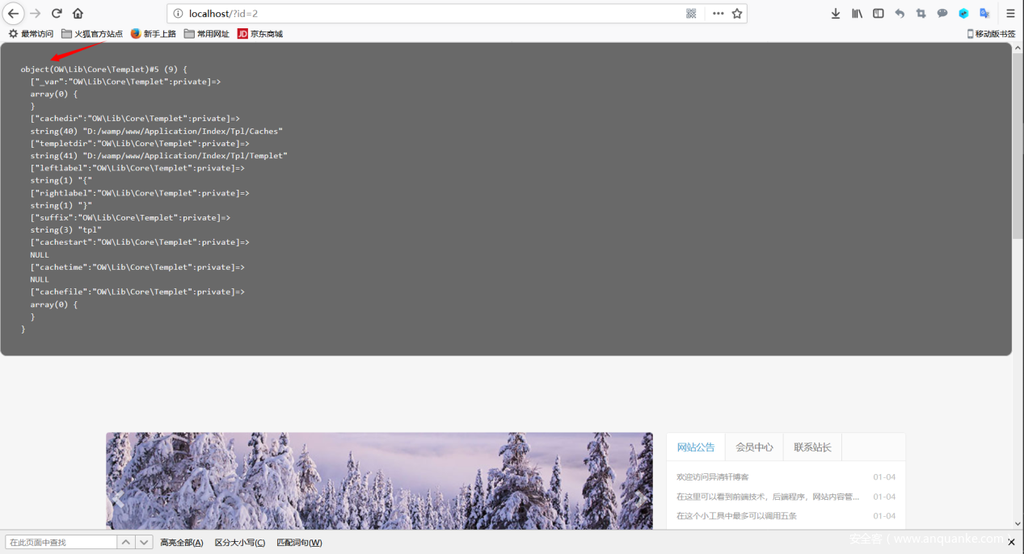Click the ["suffix"] property line
Screen dimensions: 1024x554
[130, 218]
